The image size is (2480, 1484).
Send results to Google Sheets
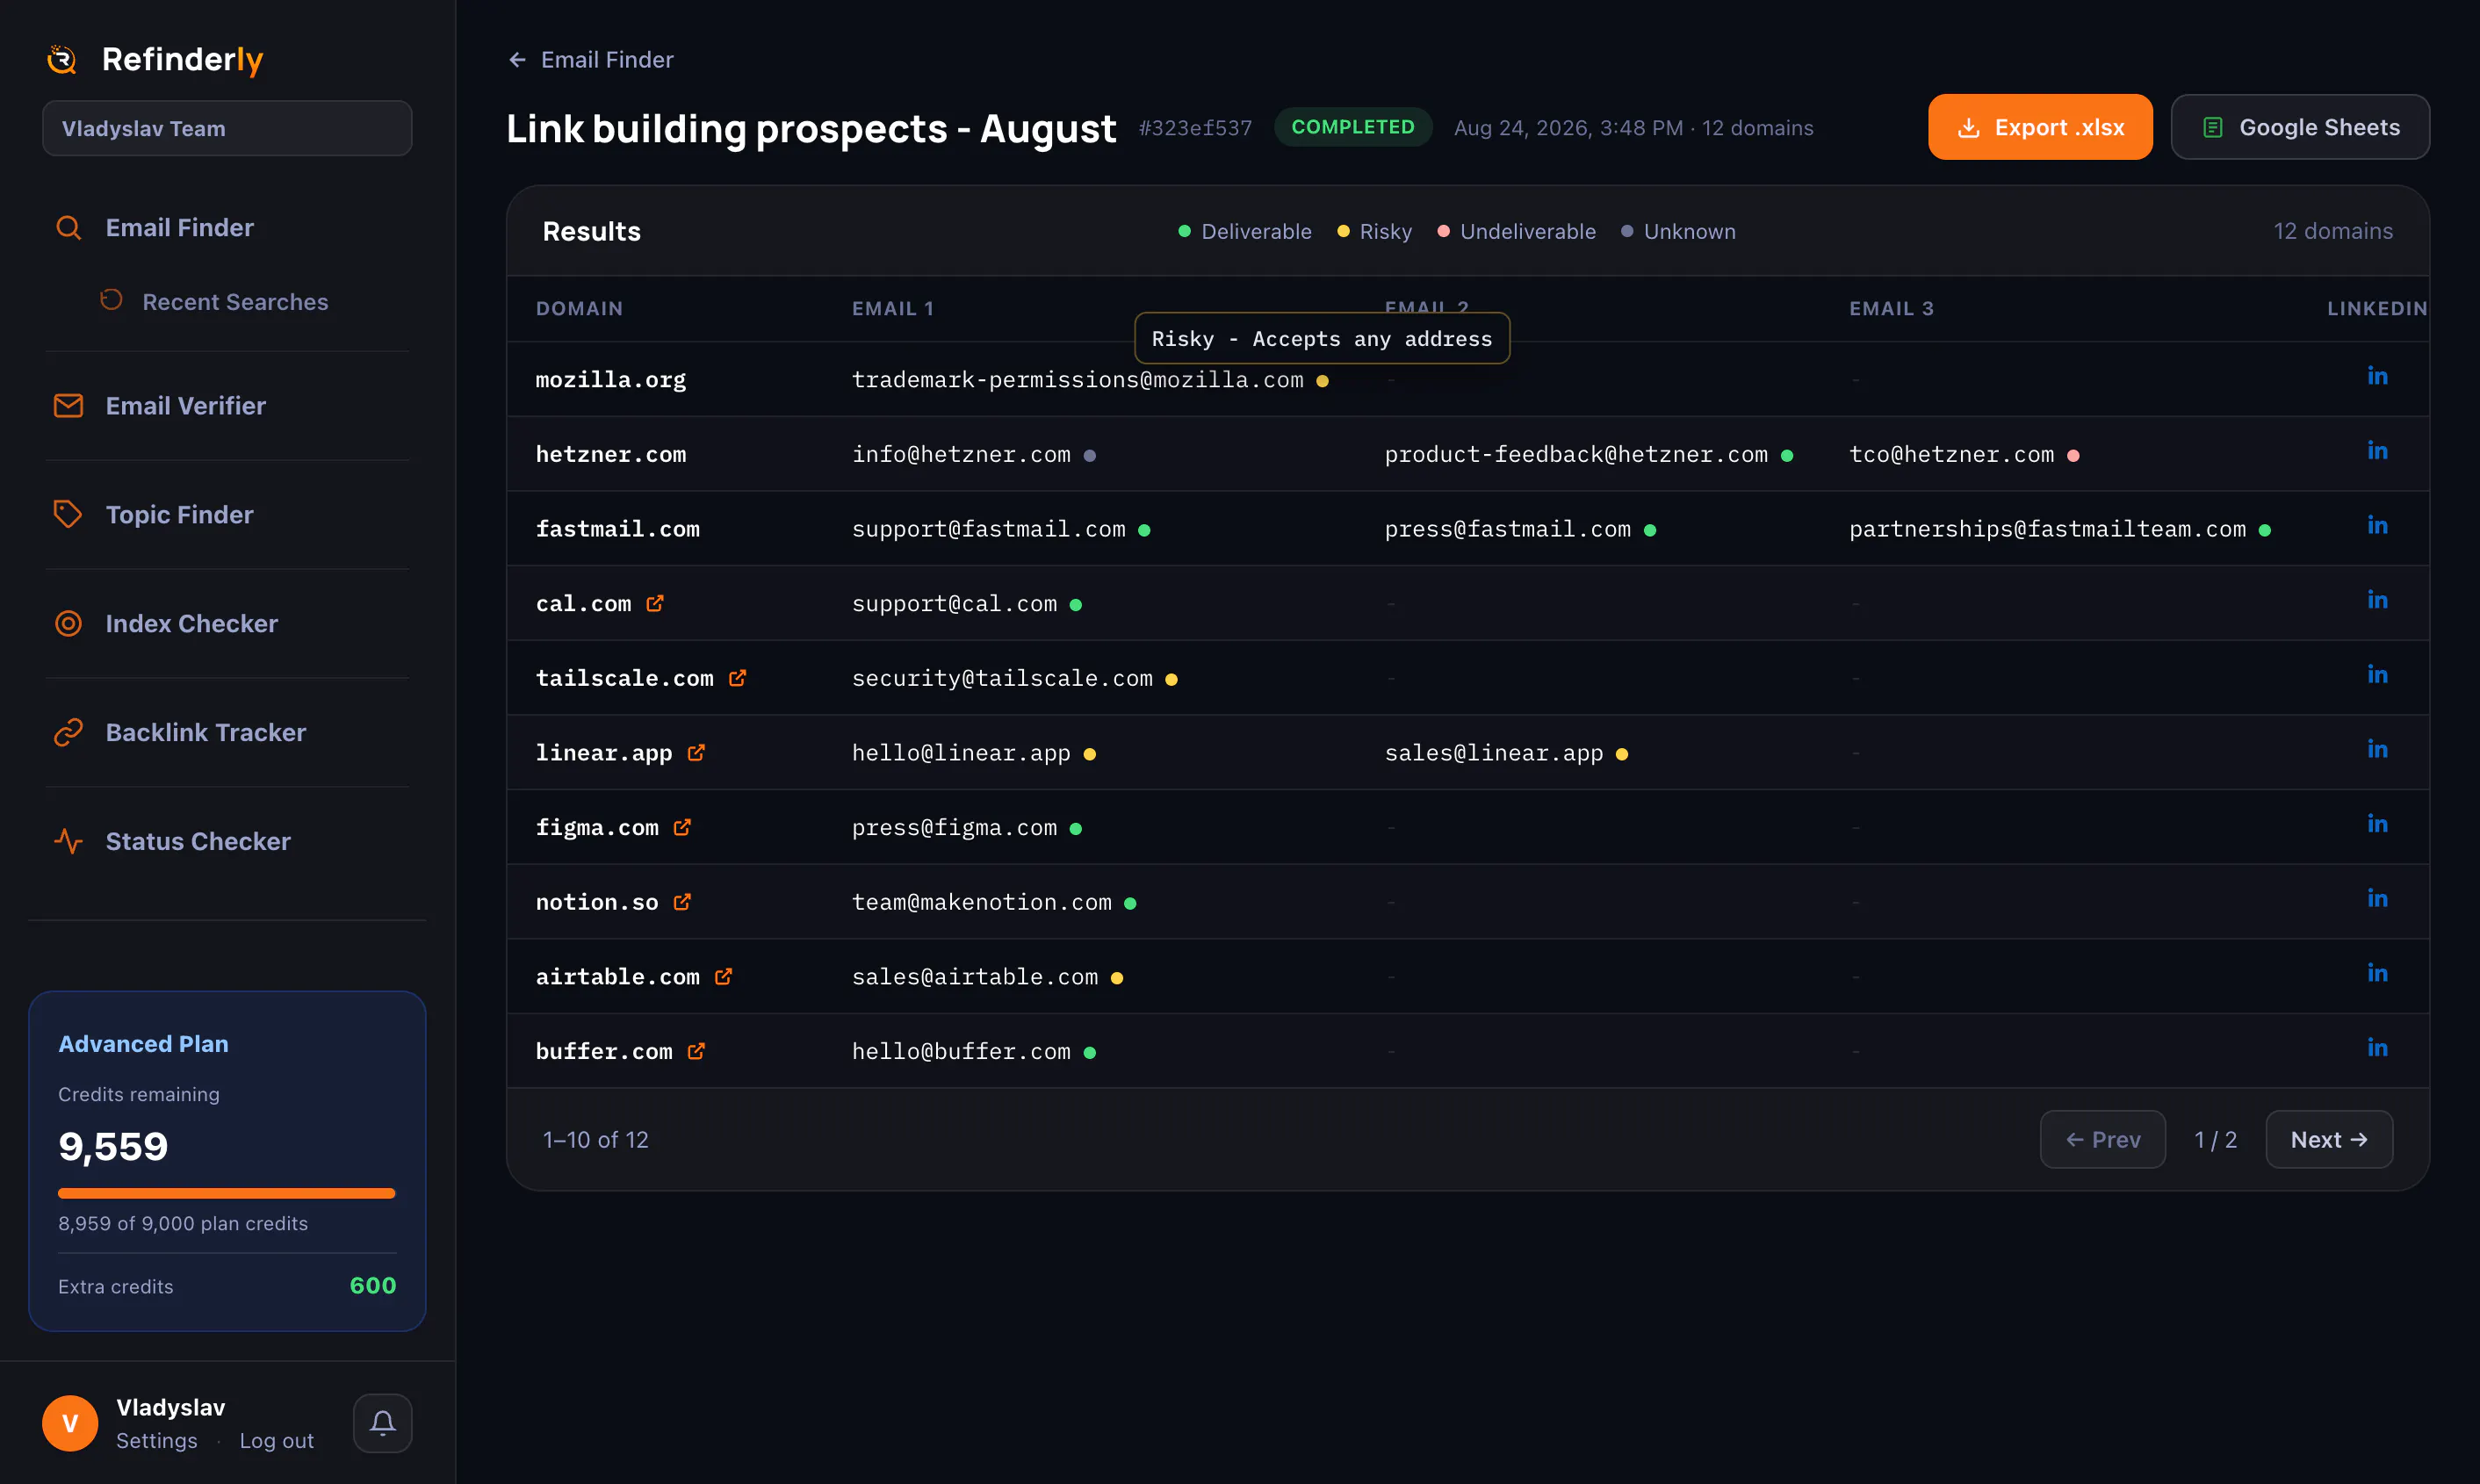[2300, 127]
